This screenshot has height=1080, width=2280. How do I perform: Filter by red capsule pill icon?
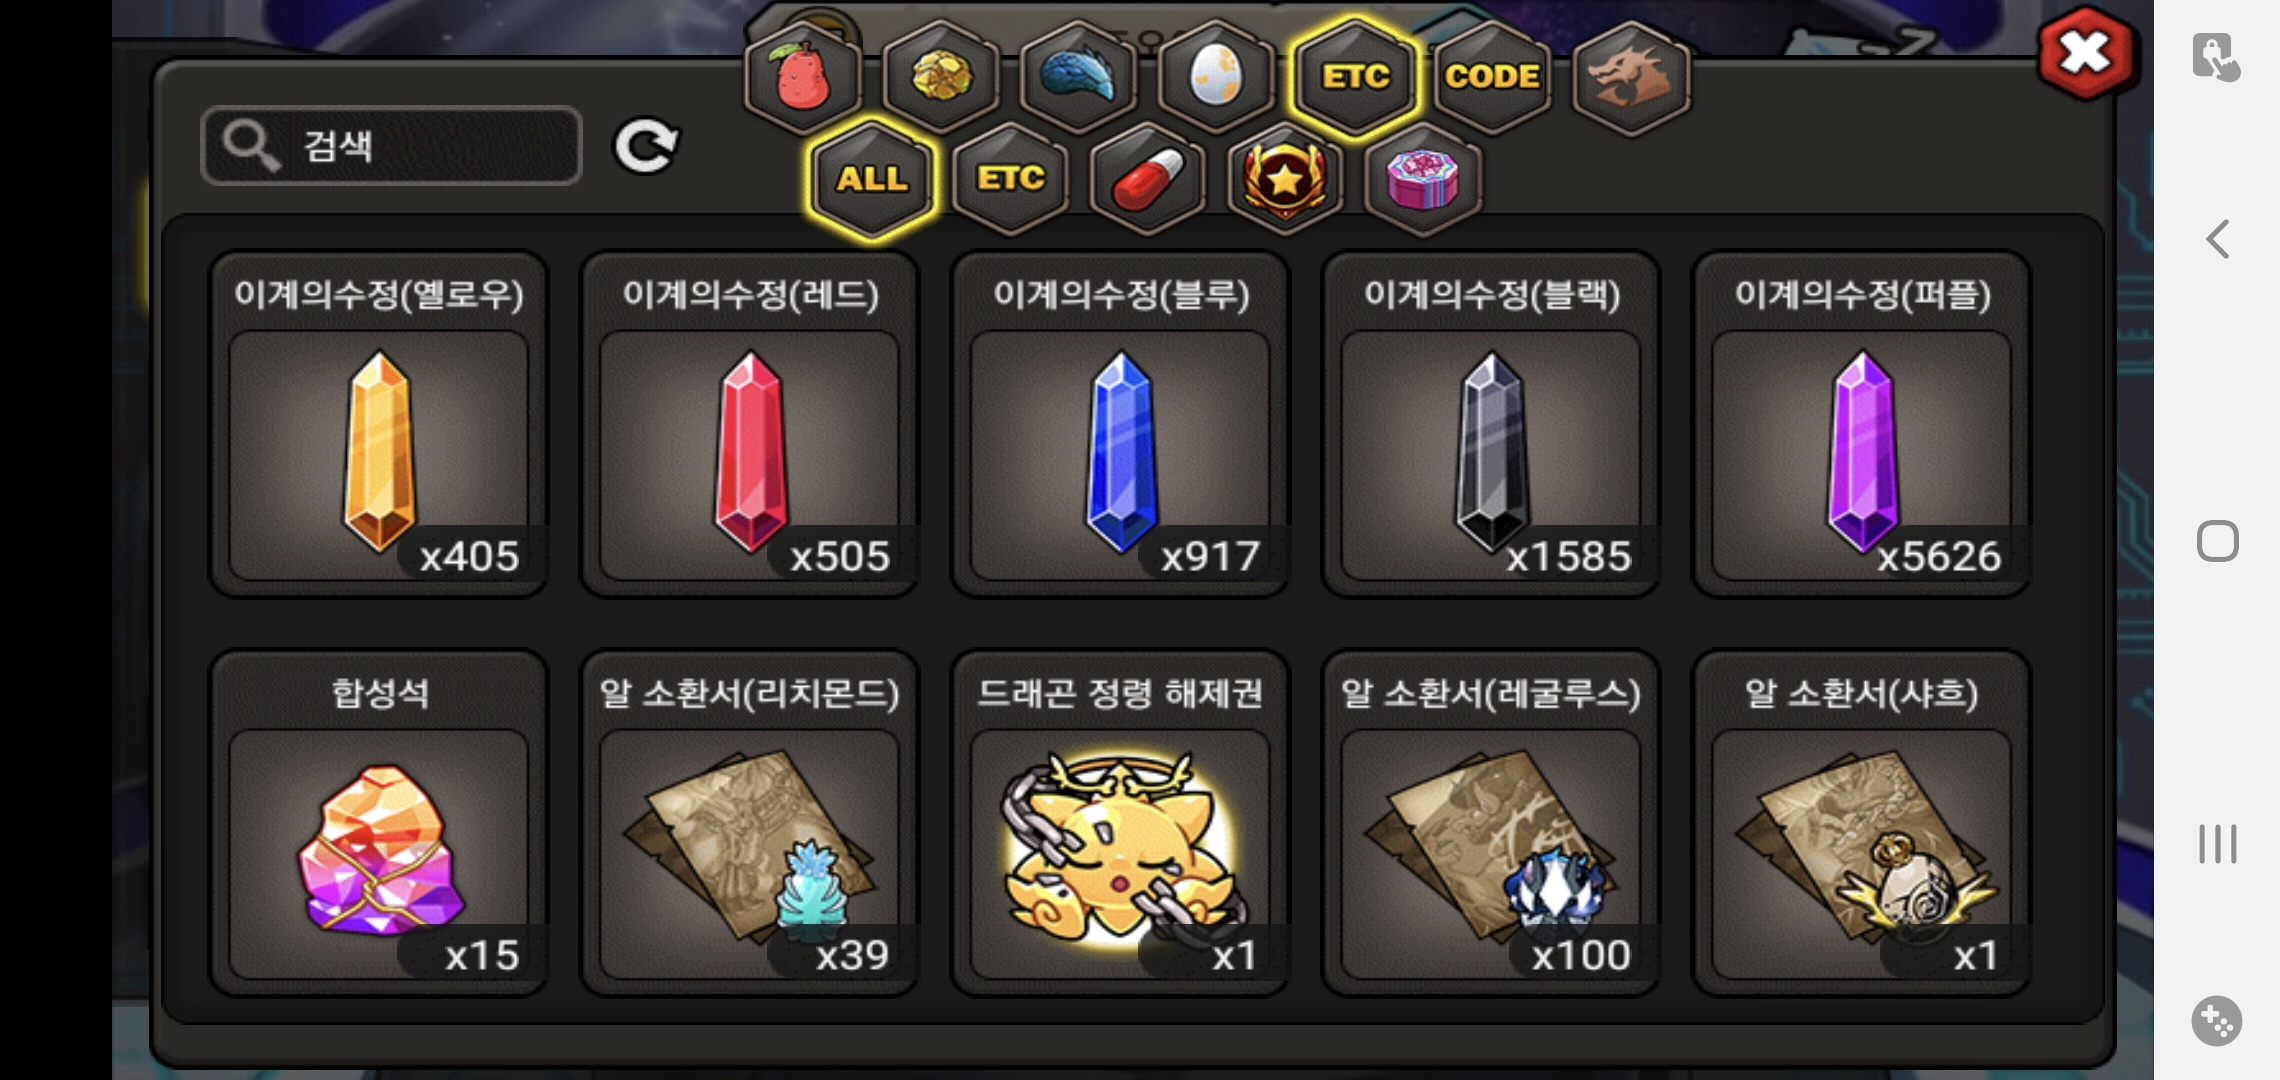point(1148,179)
